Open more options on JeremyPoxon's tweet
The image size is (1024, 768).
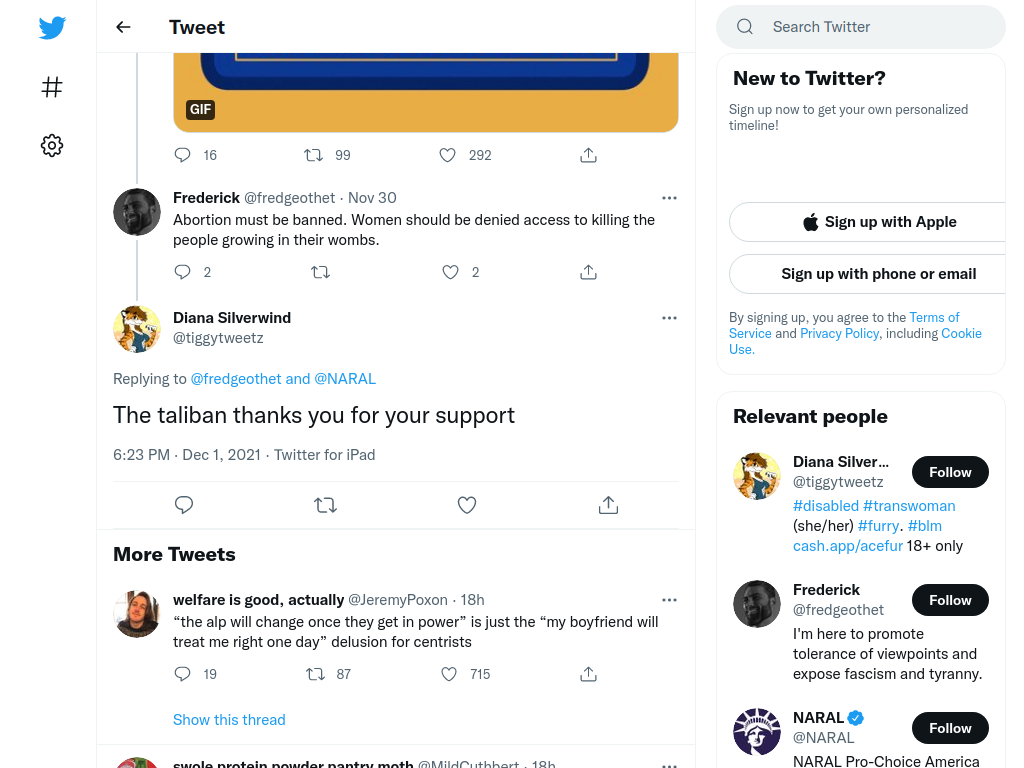(x=669, y=600)
